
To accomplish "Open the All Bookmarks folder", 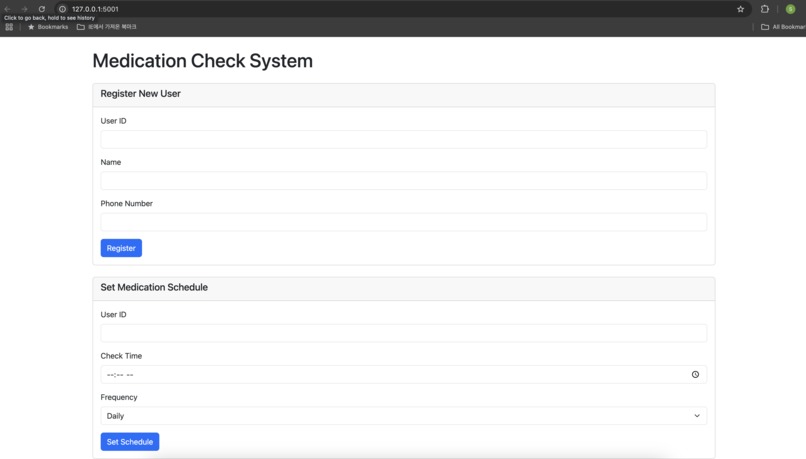I will [x=783, y=27].
